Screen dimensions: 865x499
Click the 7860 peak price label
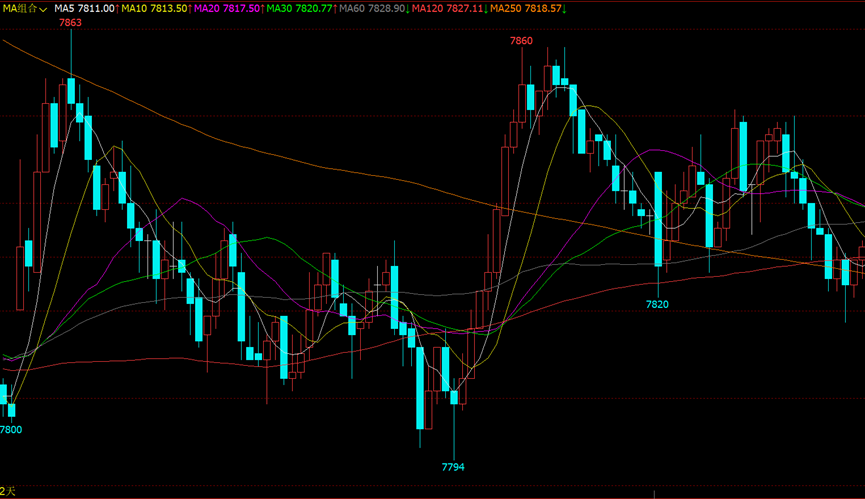pos(521,41)
